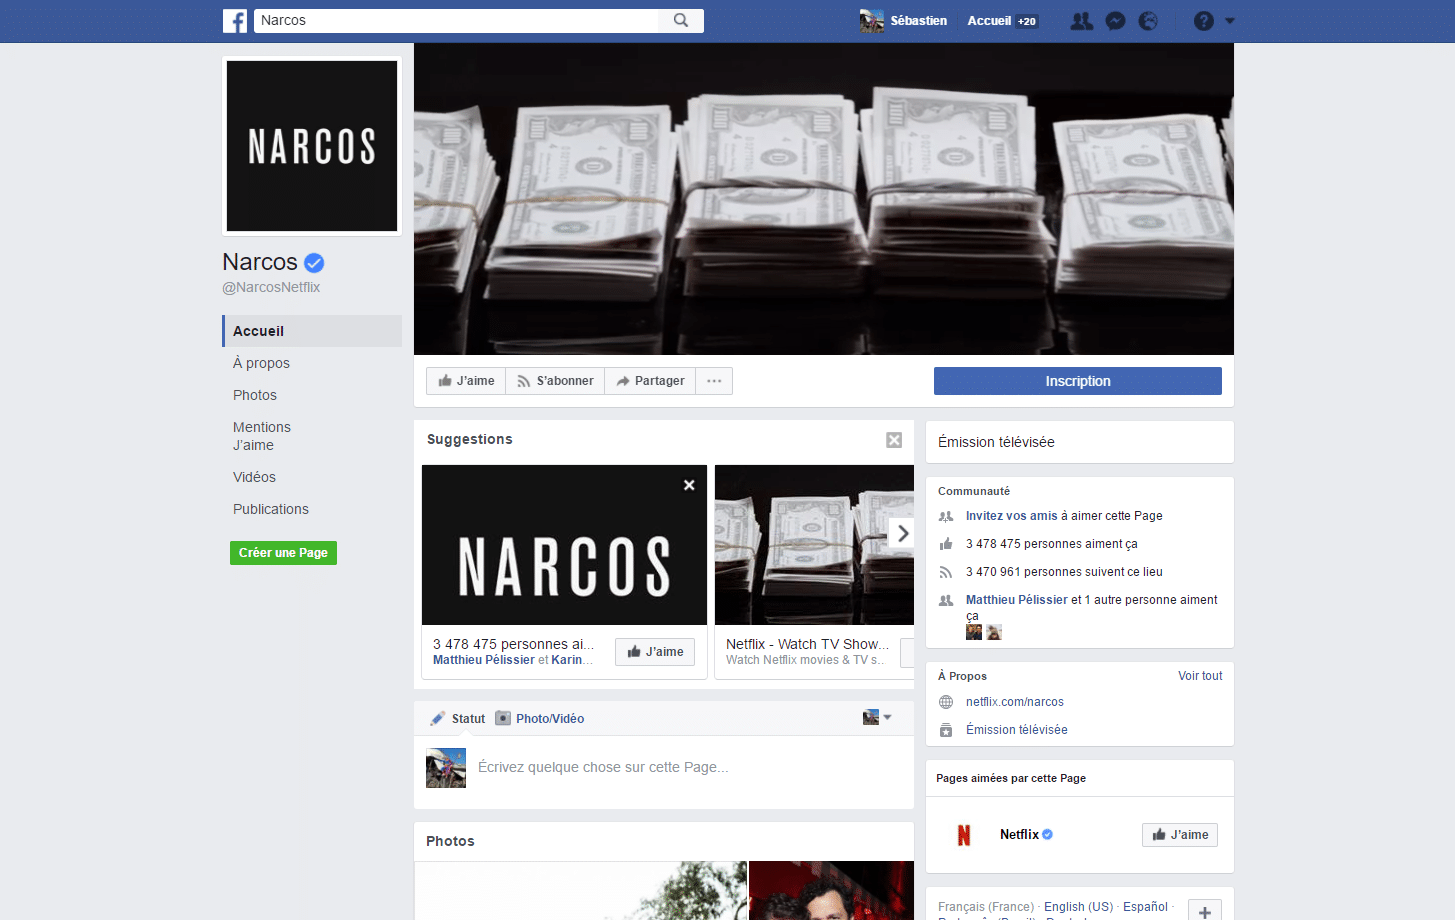Click the first friend avatar in Communauté
The width and height of the screenshot is (1455, 920).
click(974, 632)
